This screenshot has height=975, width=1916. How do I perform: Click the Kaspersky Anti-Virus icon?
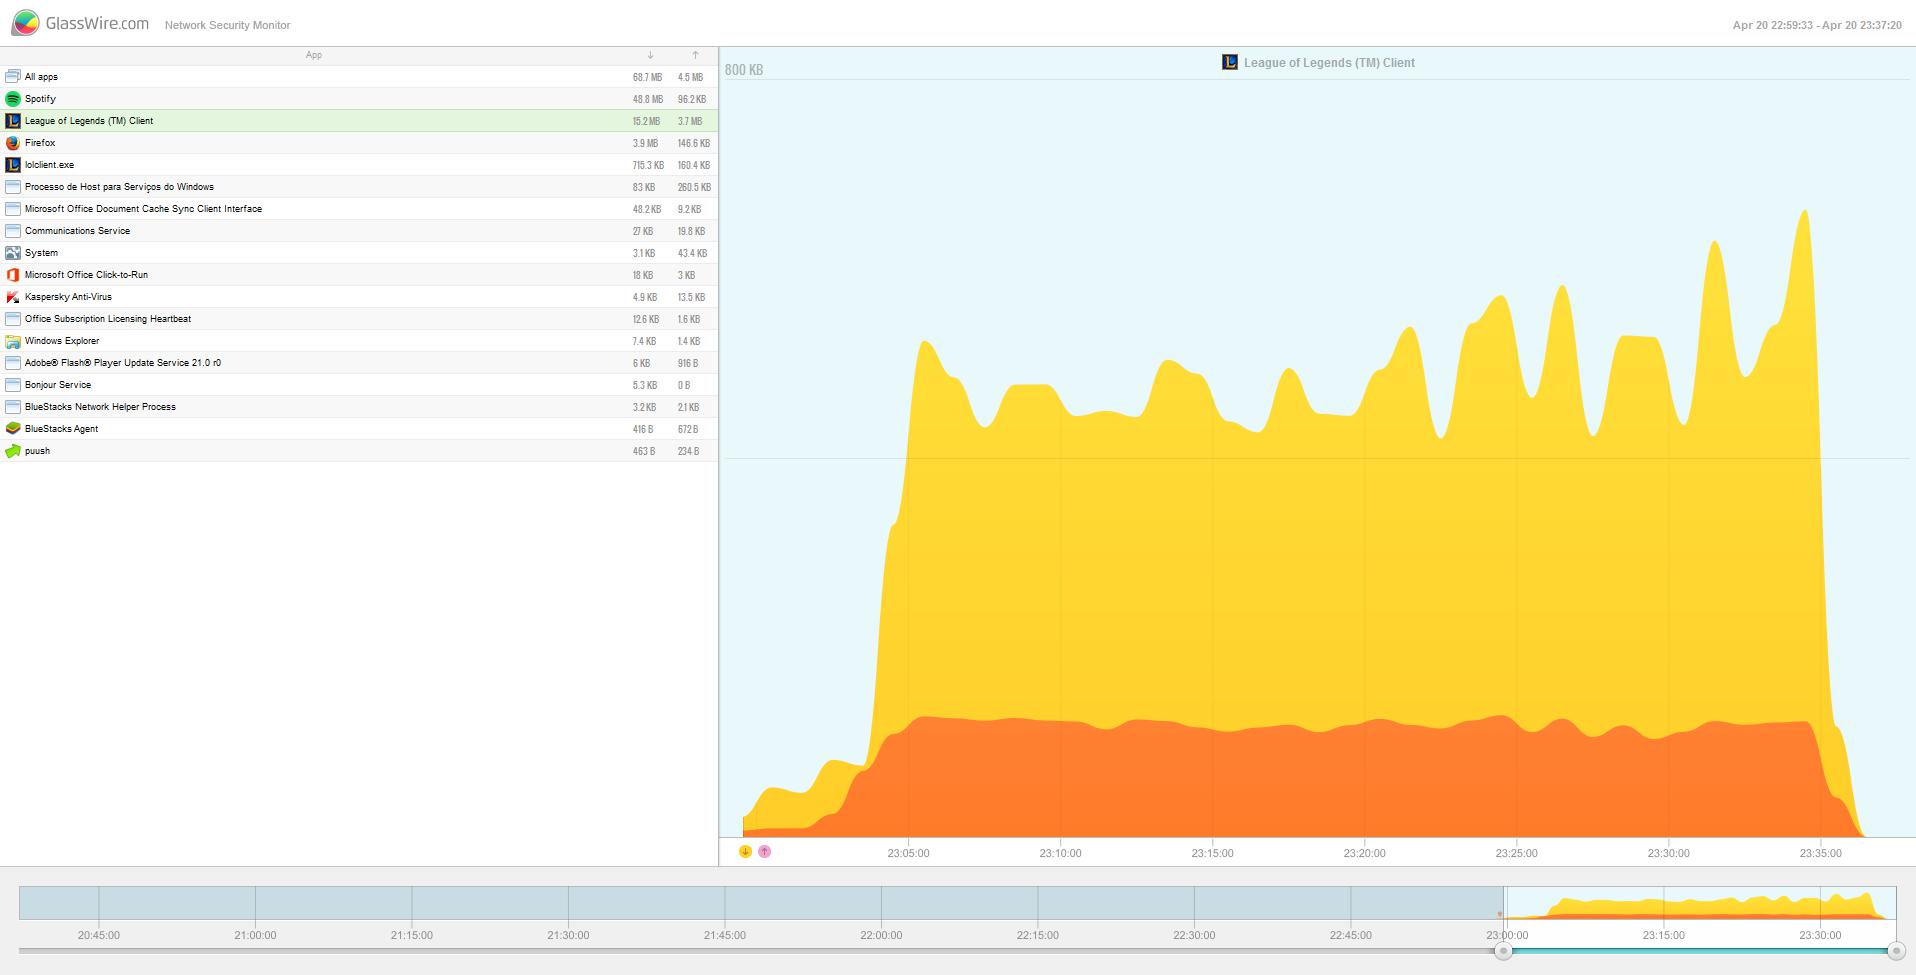[13, 297]
